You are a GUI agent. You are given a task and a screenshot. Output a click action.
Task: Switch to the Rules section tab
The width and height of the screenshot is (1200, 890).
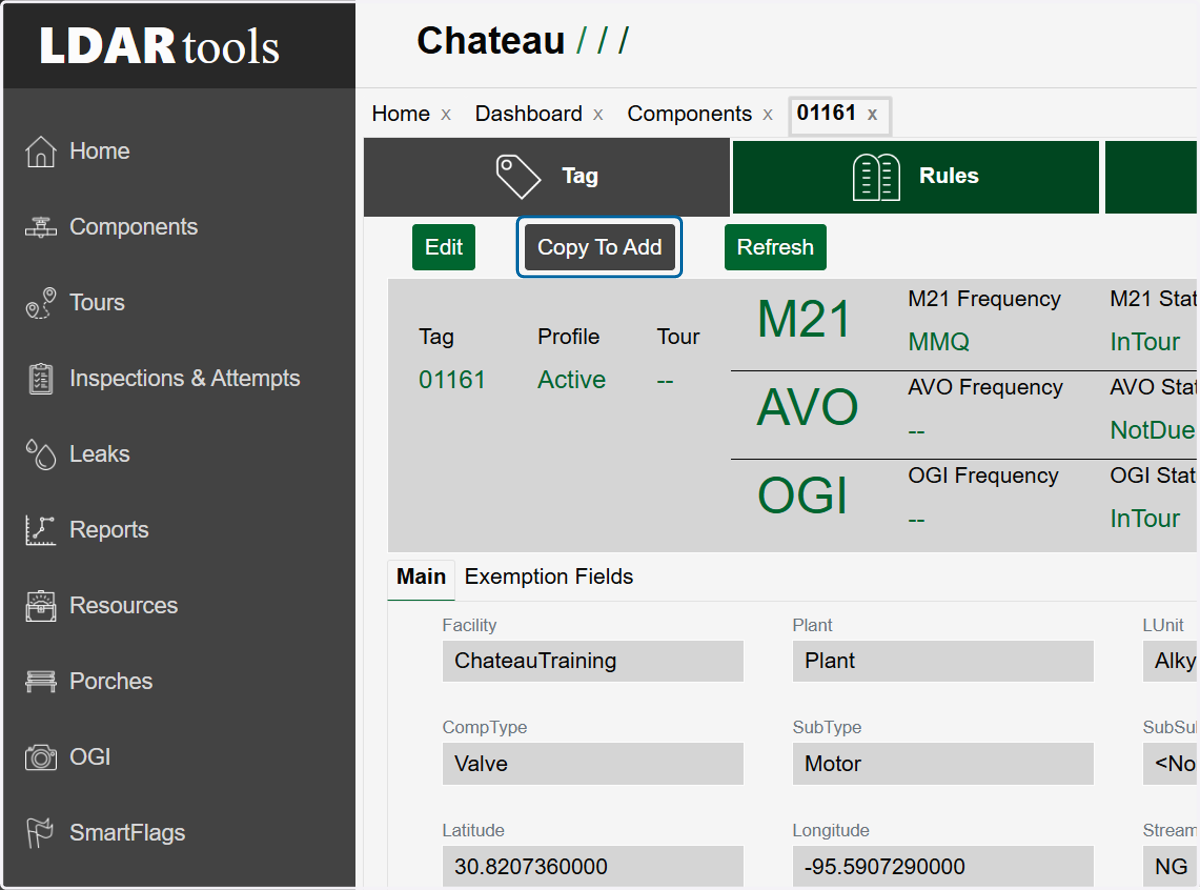point(915,177)
